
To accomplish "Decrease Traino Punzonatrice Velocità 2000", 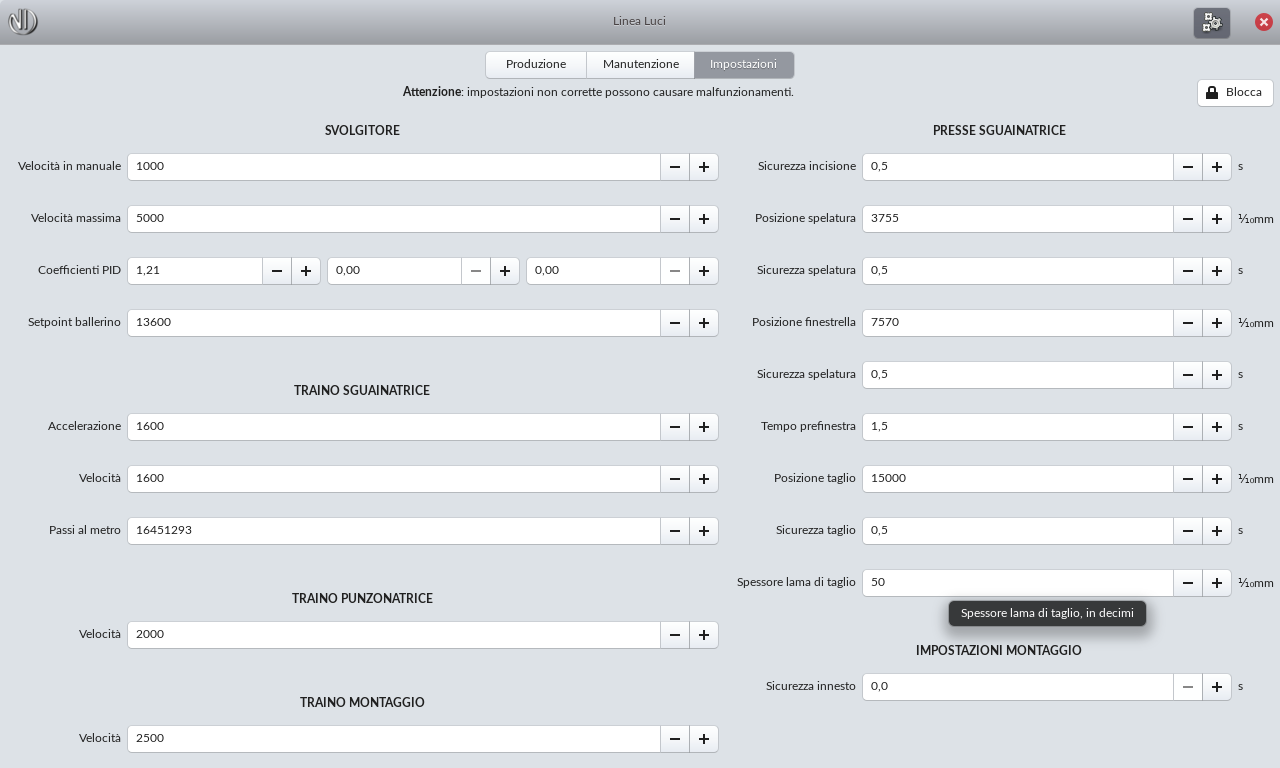I will (675, 635).
